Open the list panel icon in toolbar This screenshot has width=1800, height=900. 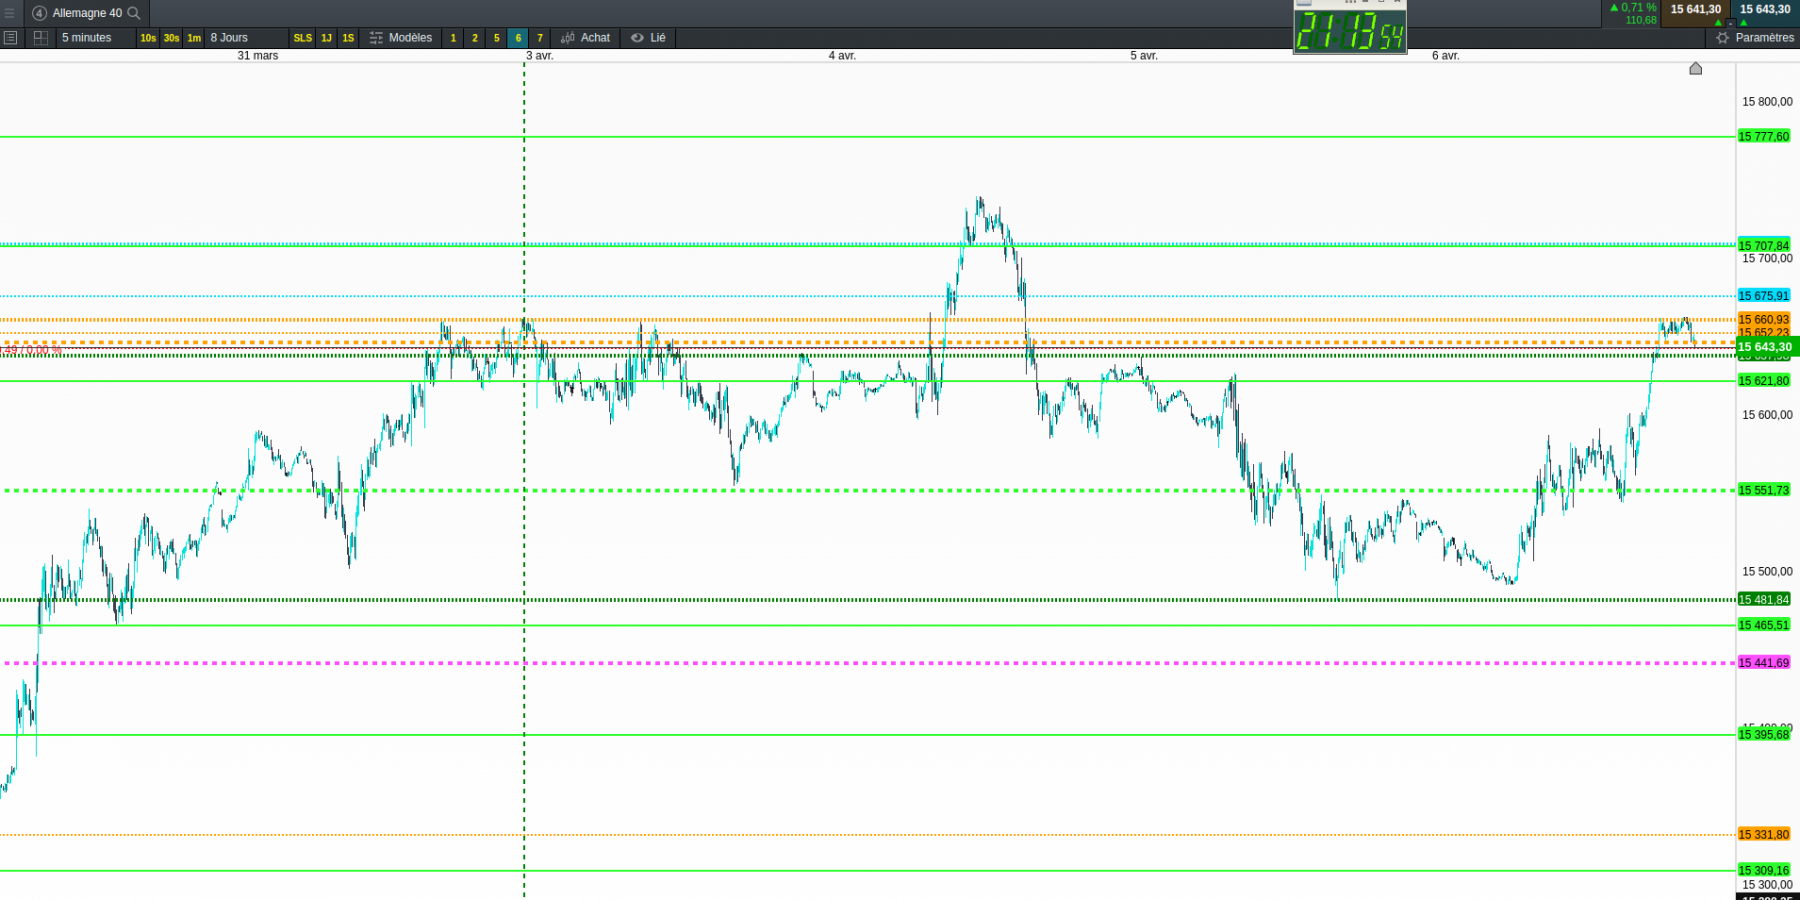click(11, 38)
